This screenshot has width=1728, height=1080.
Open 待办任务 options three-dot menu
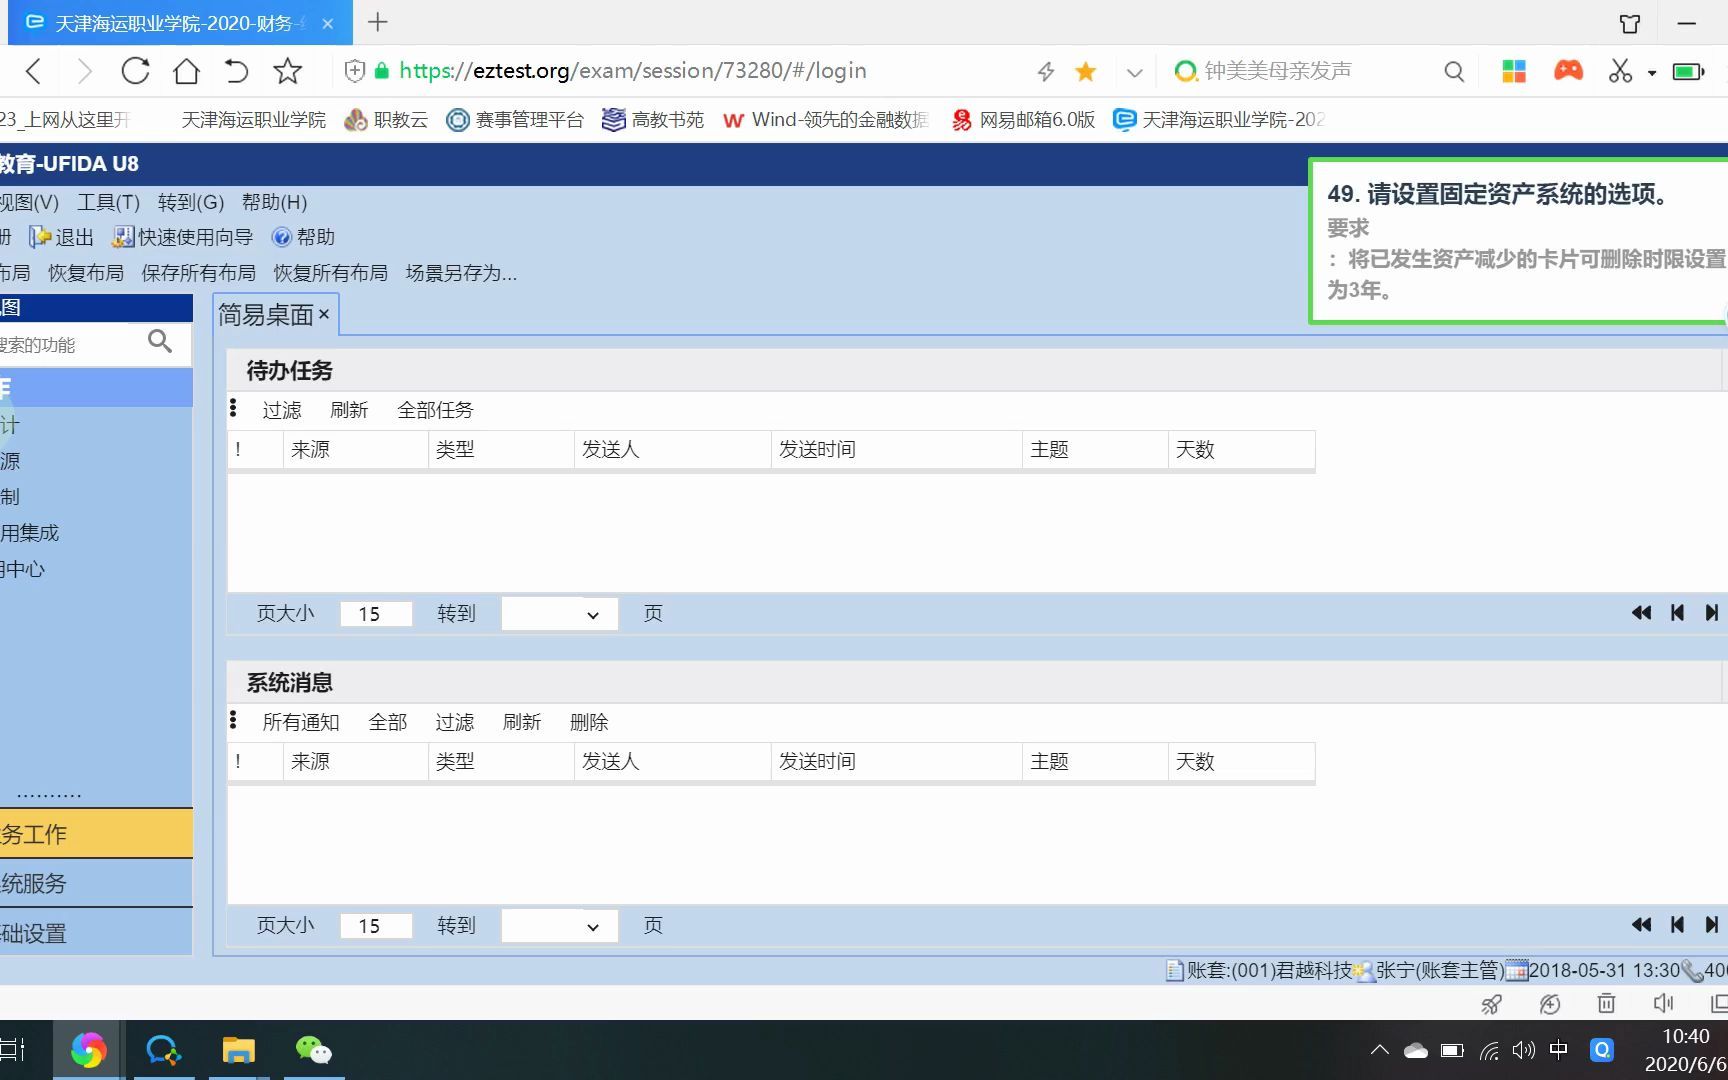coord(233,408)
